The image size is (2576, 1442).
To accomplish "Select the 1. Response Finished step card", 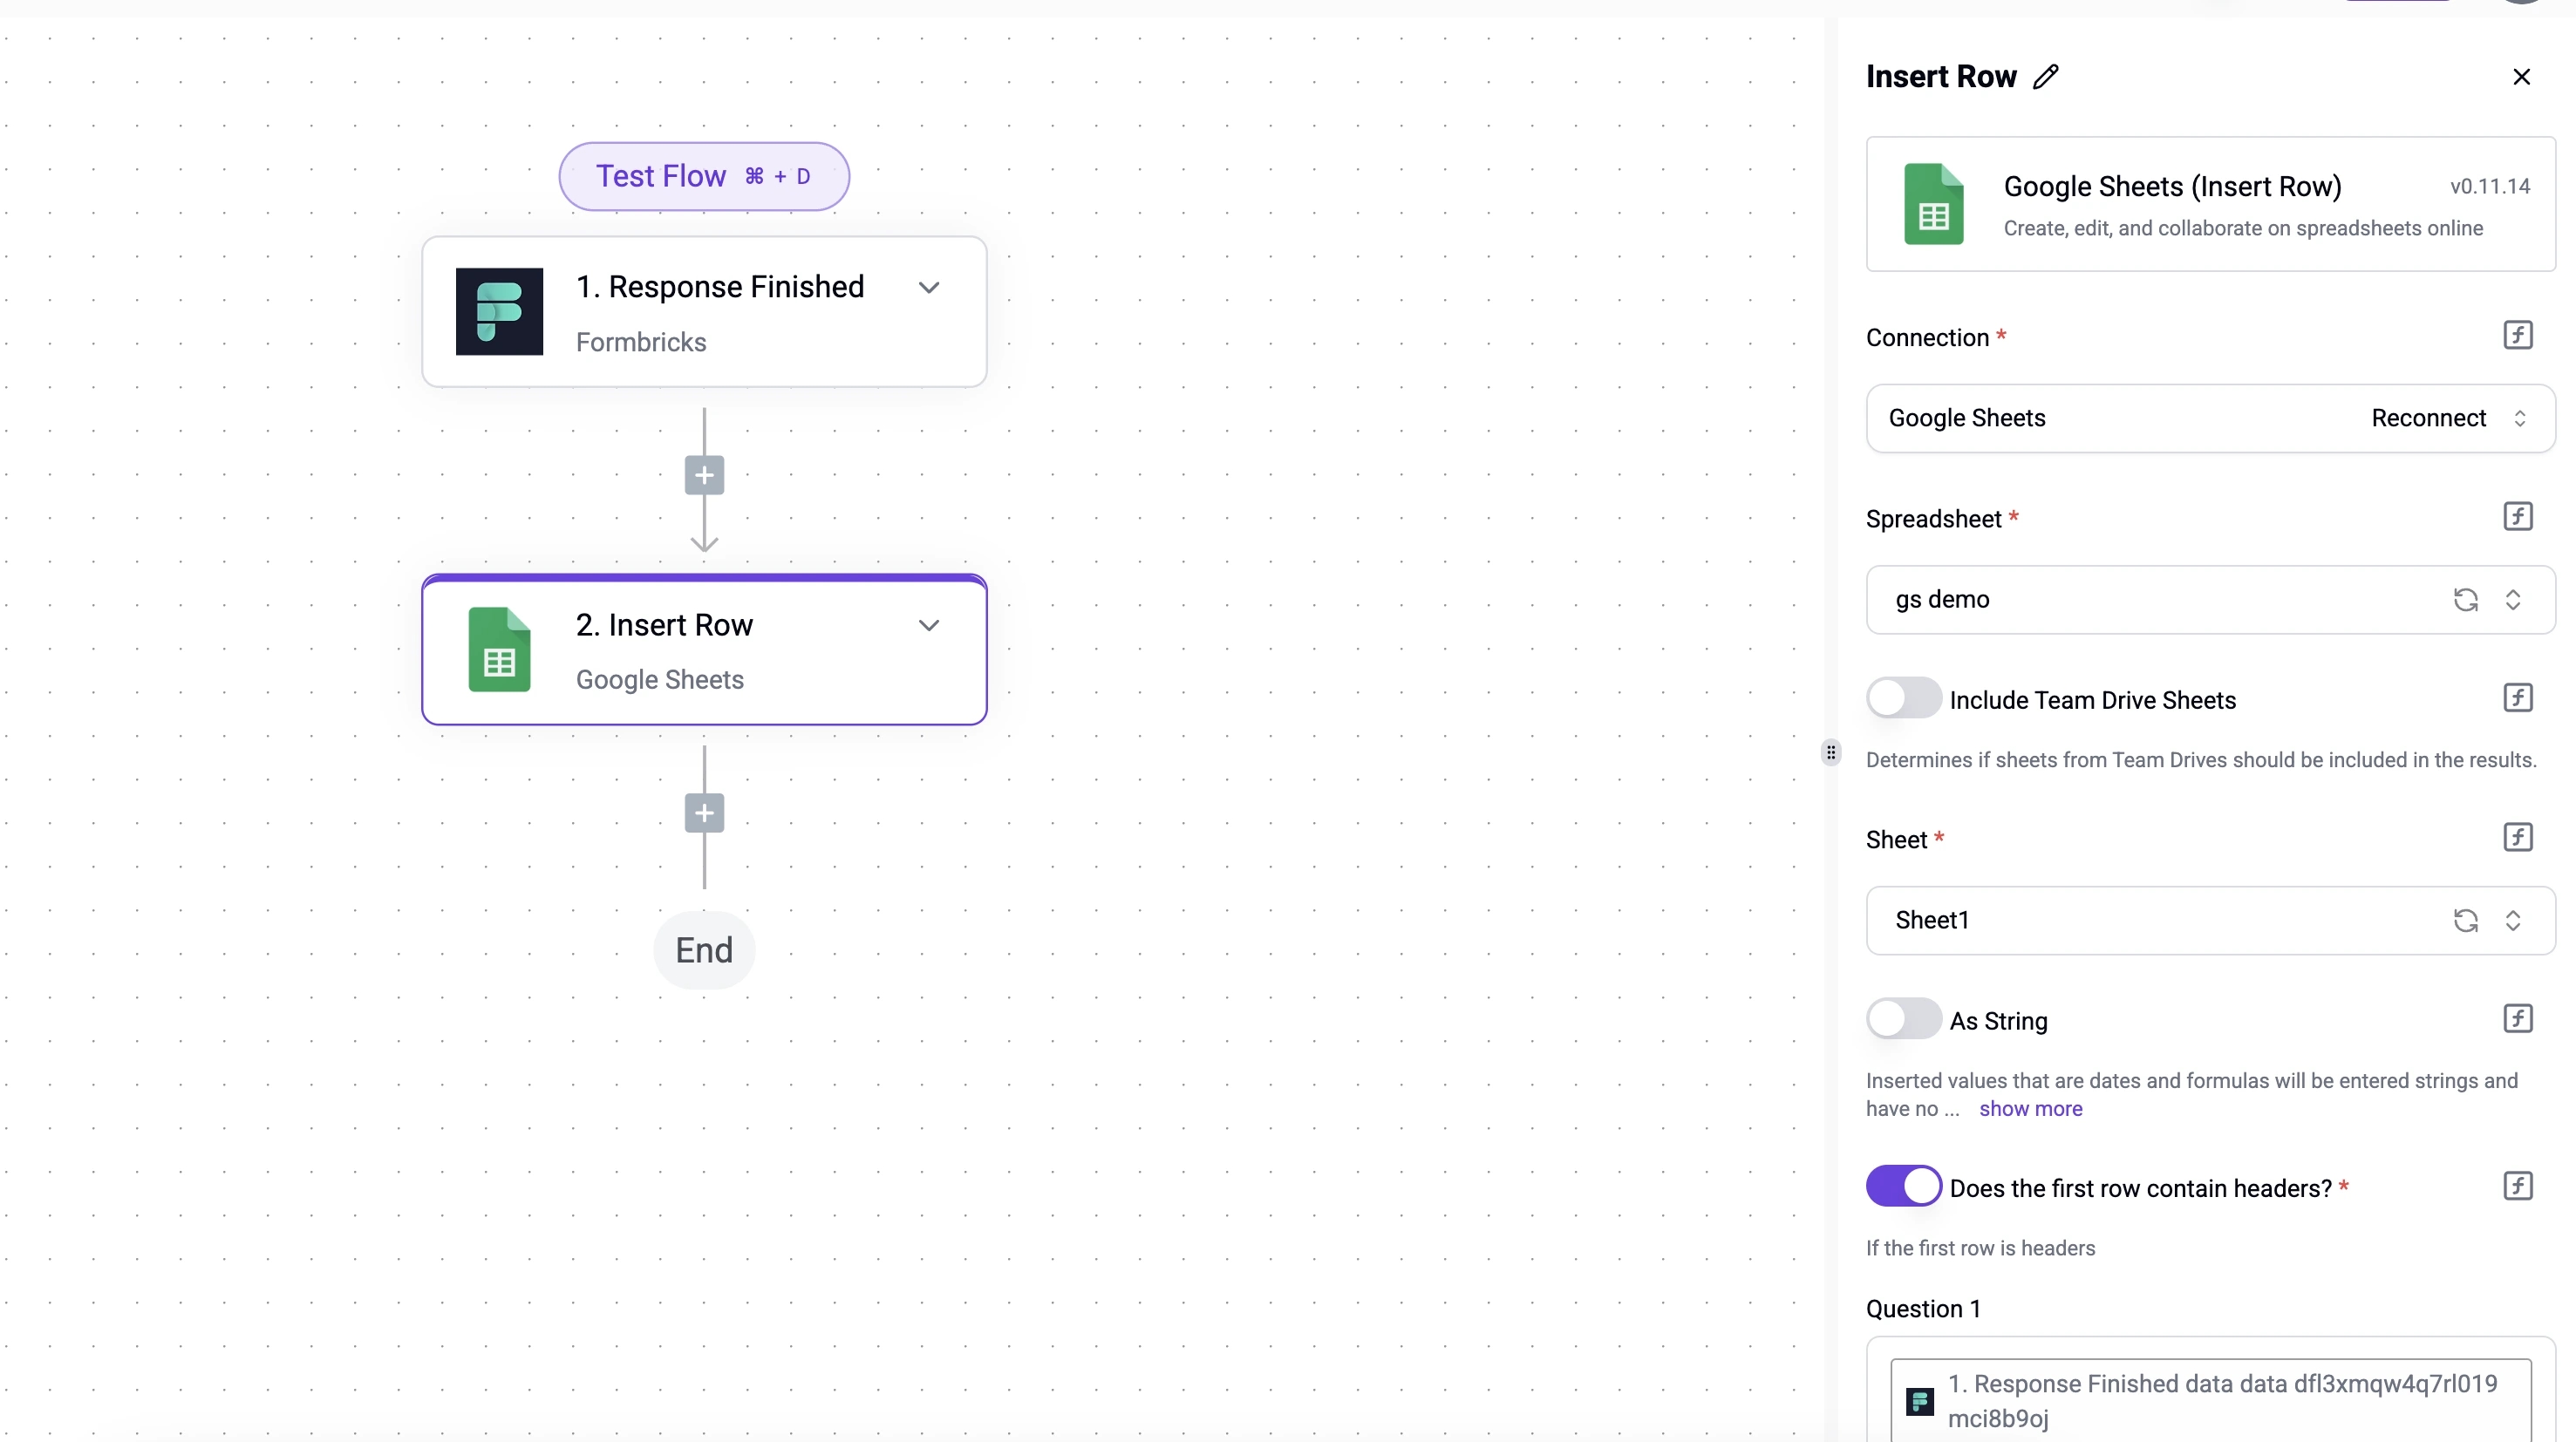I will (x=704, y=311).
